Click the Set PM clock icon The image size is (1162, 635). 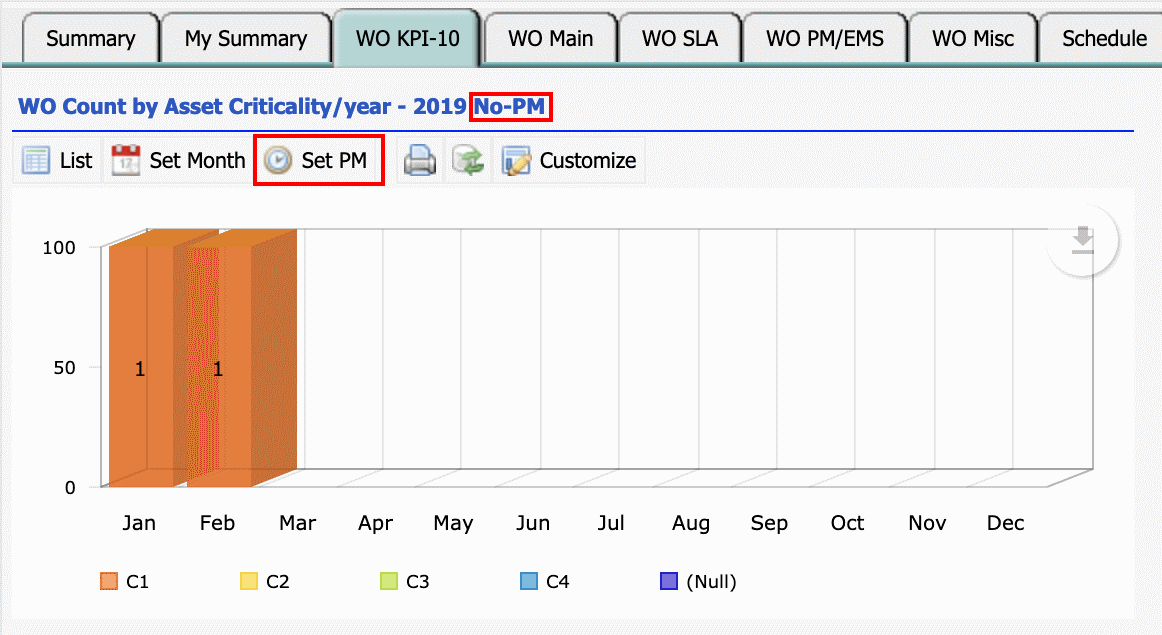pos(276,160)
